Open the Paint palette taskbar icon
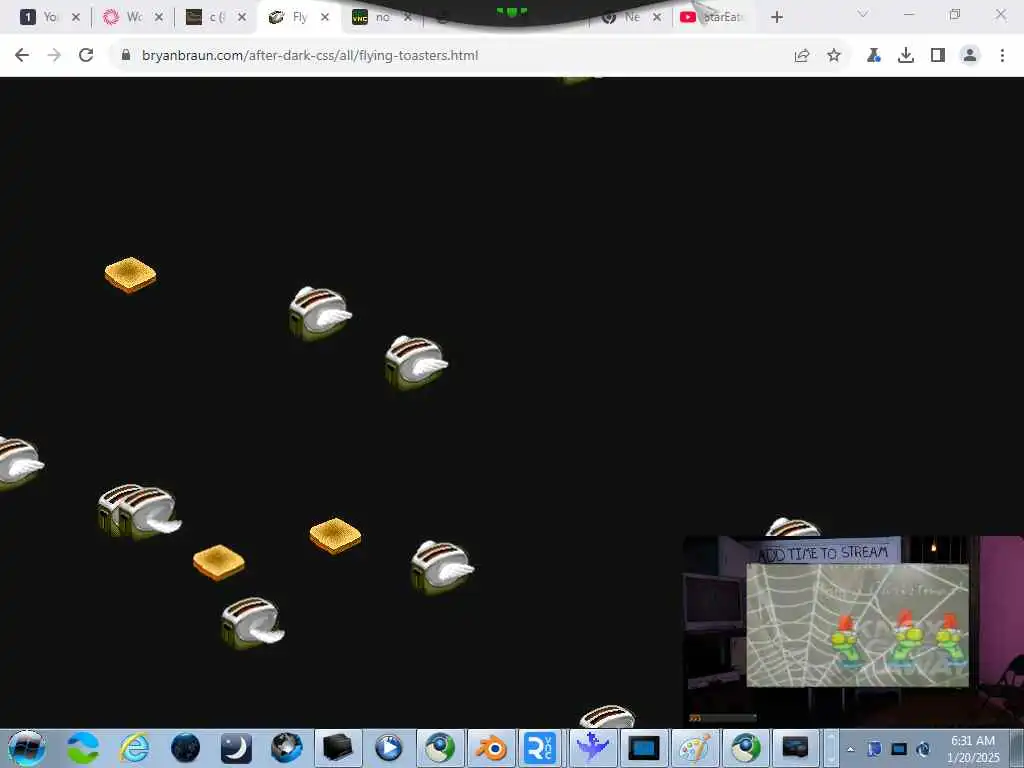 (694, 748)
